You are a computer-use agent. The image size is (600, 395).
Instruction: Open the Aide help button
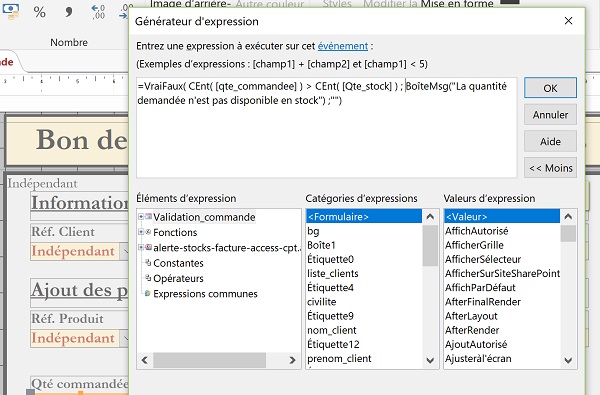[x=550, y=141]
